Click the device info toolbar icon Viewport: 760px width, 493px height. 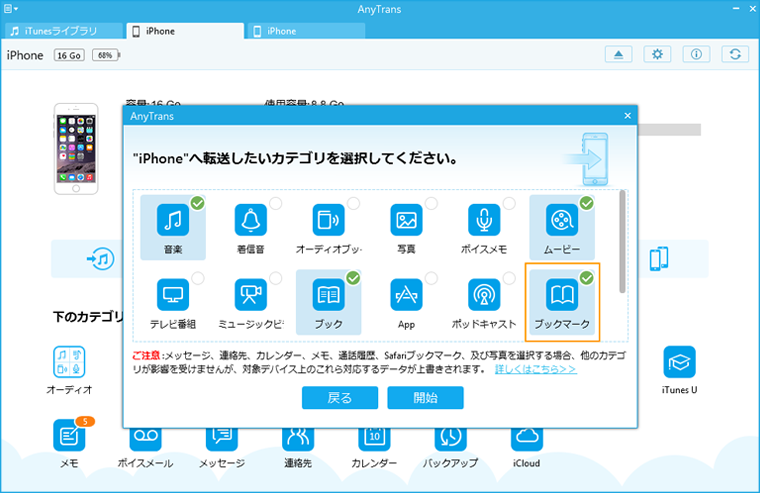click(696, 54)
